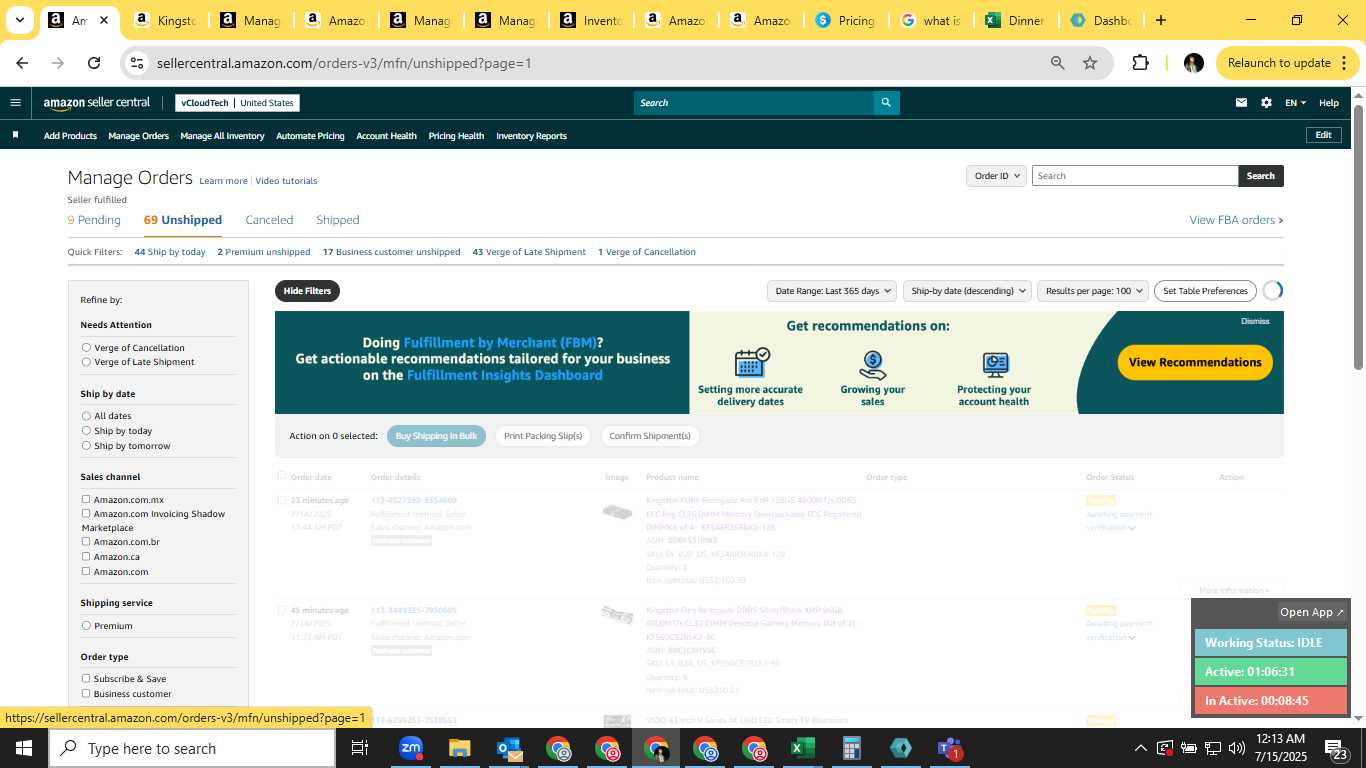Select Ship by today radio option
Image resolution: width=1366 pixels, height=768 pixels.
[x=86, y=431]
